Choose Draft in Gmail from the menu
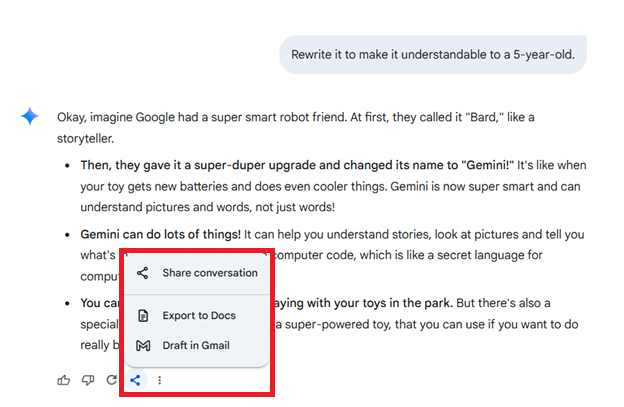624x407 pixels. (196, 346)
